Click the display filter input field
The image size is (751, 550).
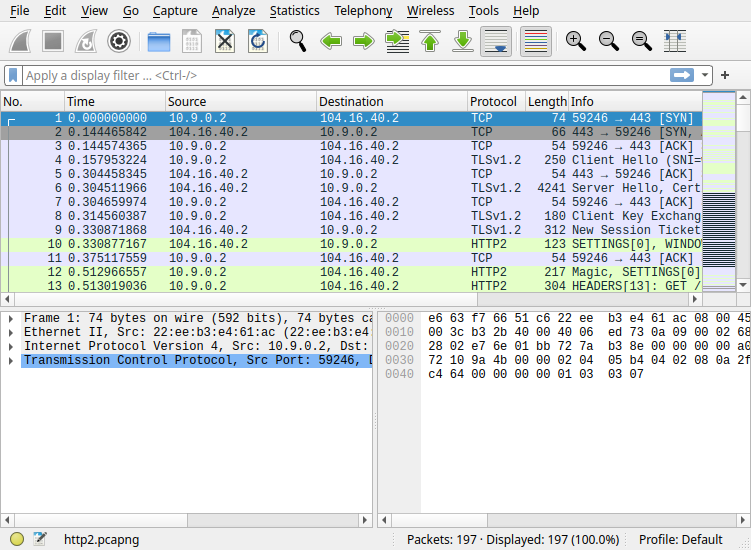345,75
